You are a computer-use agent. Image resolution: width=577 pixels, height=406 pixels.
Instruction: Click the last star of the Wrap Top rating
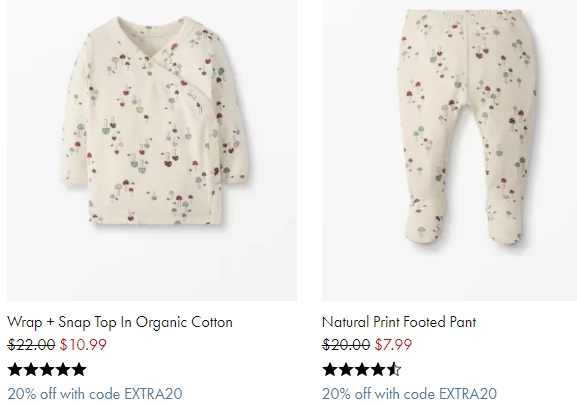(x=79, y=370)
